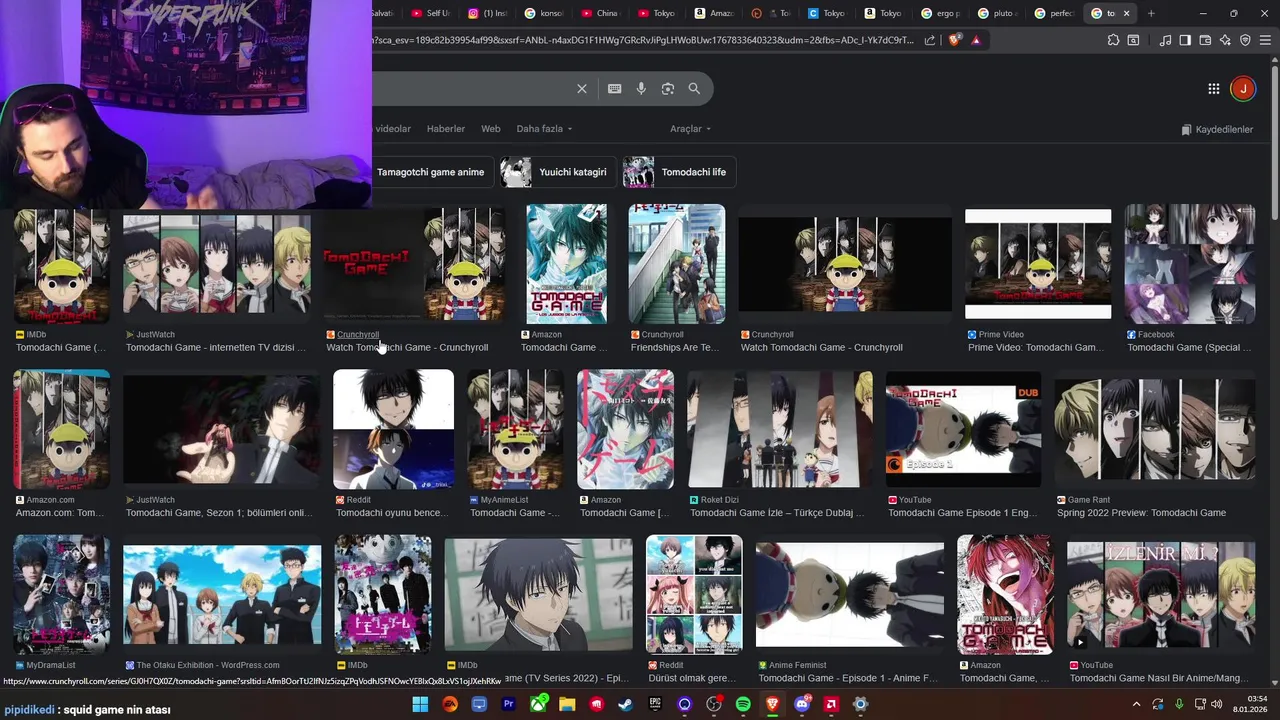Close the active Tomodachi browser tab
The height and width of the screenshot is (720, 1280).
click(1127, 13)
